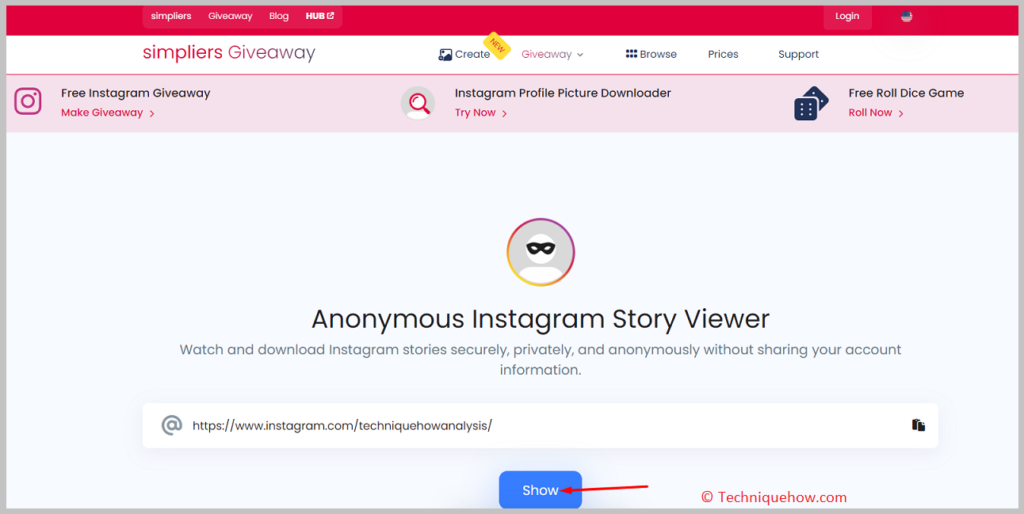1024x514 pixels.
Task: Click the Create menu item
Action: coord(472,54)
